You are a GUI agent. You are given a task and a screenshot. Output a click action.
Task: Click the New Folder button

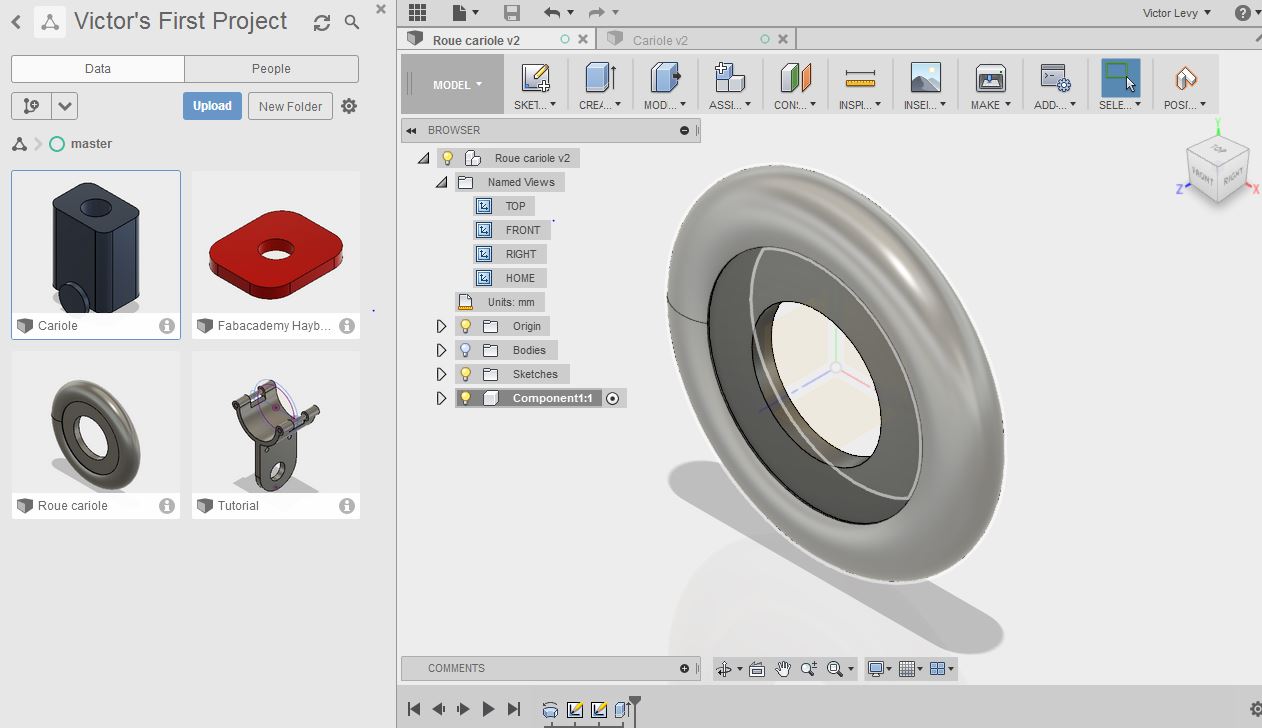tap(290, 106)
